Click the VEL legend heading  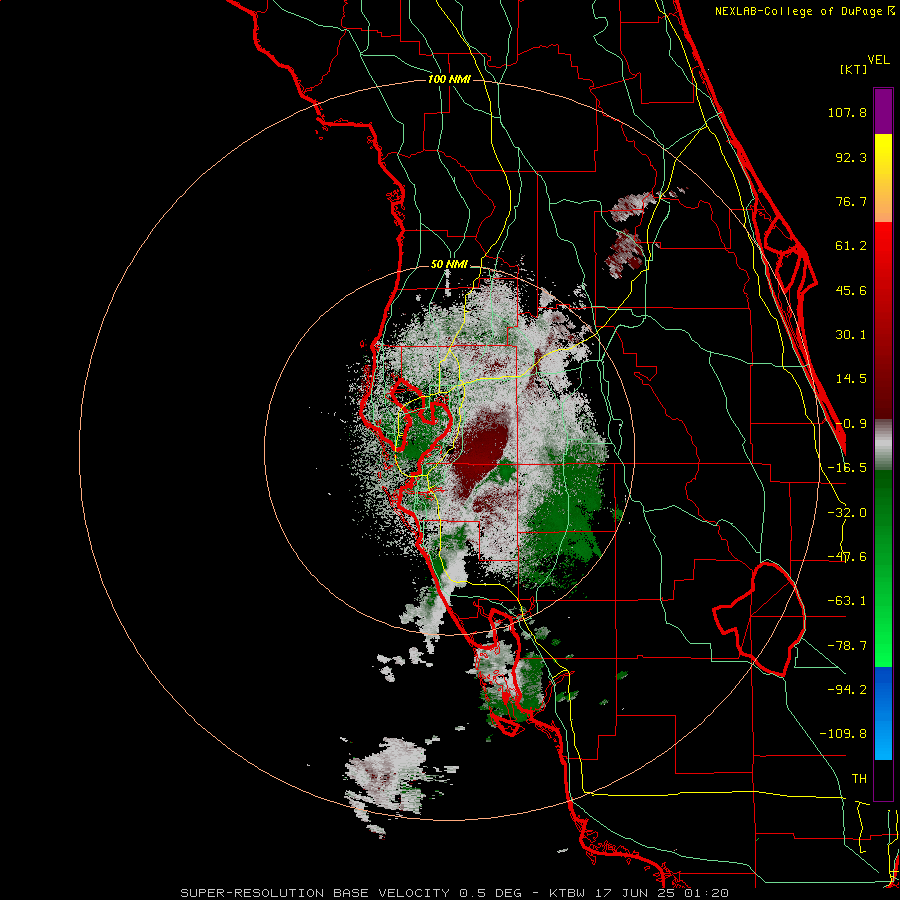pyautogui.click(x=879, y=60)
